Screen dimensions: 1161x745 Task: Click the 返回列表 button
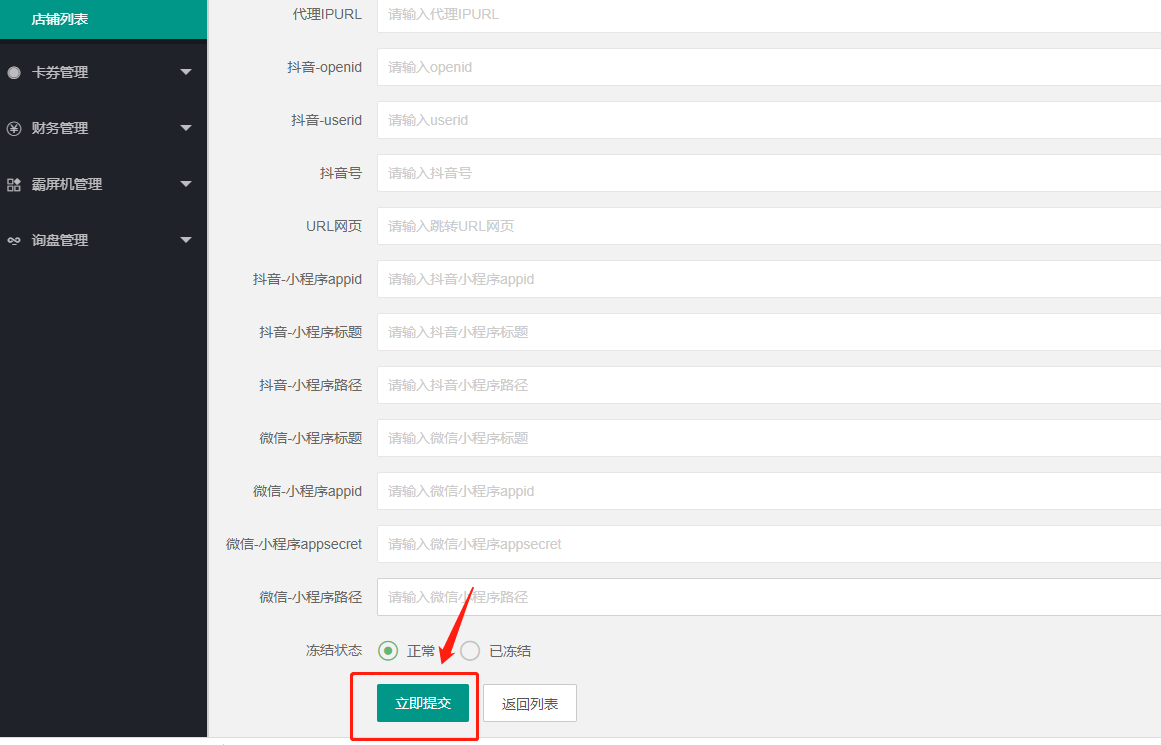click(529, 704)
